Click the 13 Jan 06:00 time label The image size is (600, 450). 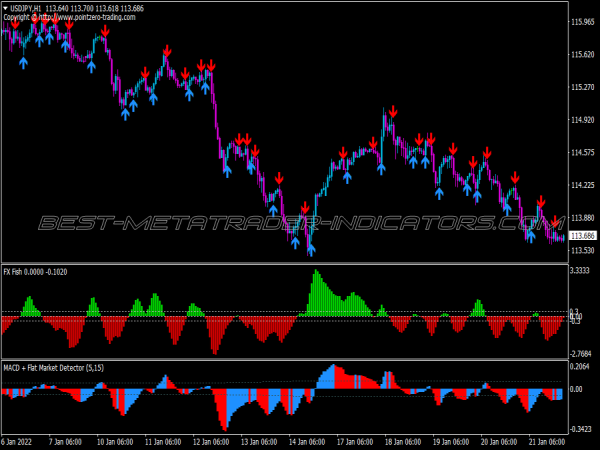[259, 442]
